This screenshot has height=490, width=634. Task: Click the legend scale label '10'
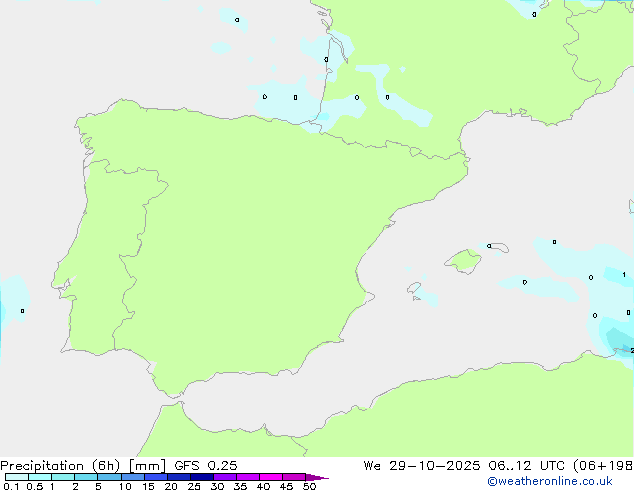pyautogui.click(x=125, y=486)
